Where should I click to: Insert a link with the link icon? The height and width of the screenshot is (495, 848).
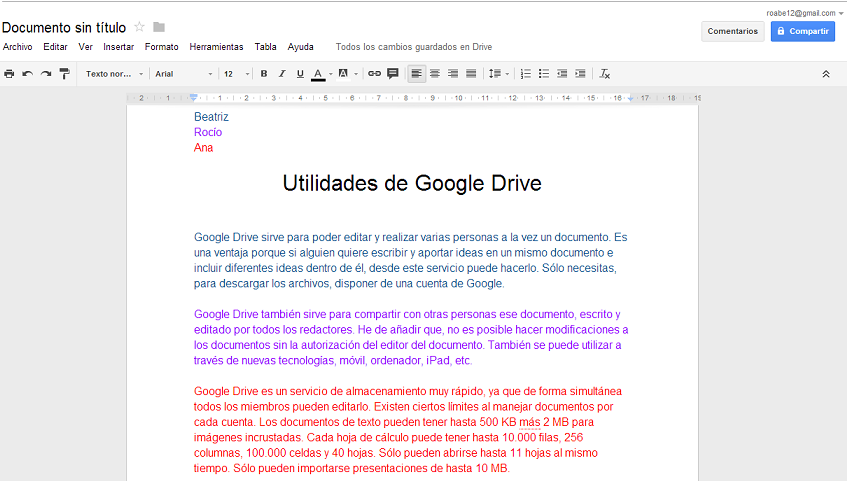click(x=374, y=74)
